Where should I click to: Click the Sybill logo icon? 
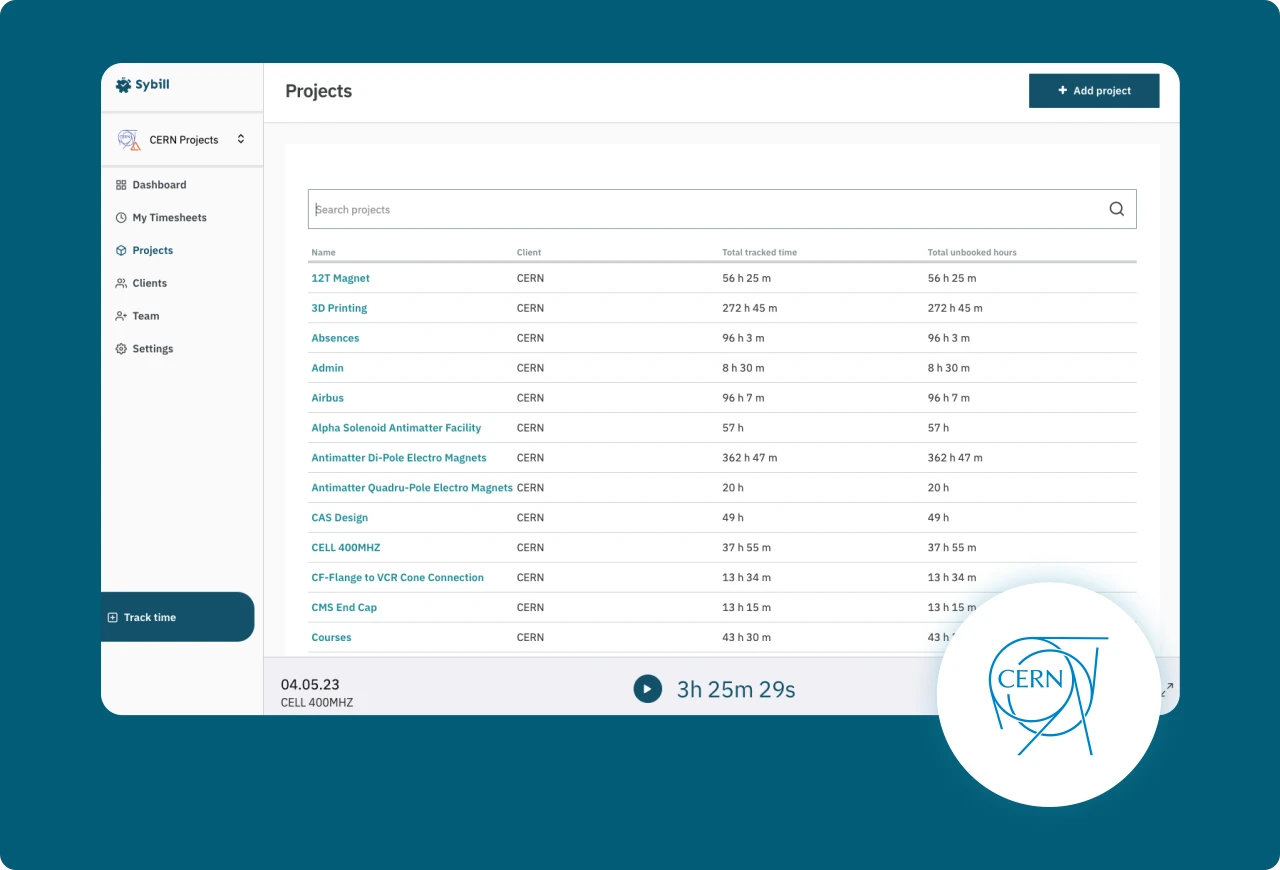pos(122,85)
